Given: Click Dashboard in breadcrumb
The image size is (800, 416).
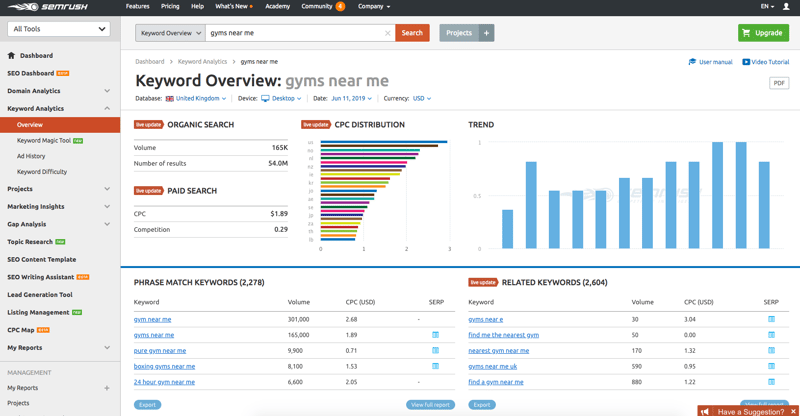Looking at the screenshot, I should click(x=149, y=62).
